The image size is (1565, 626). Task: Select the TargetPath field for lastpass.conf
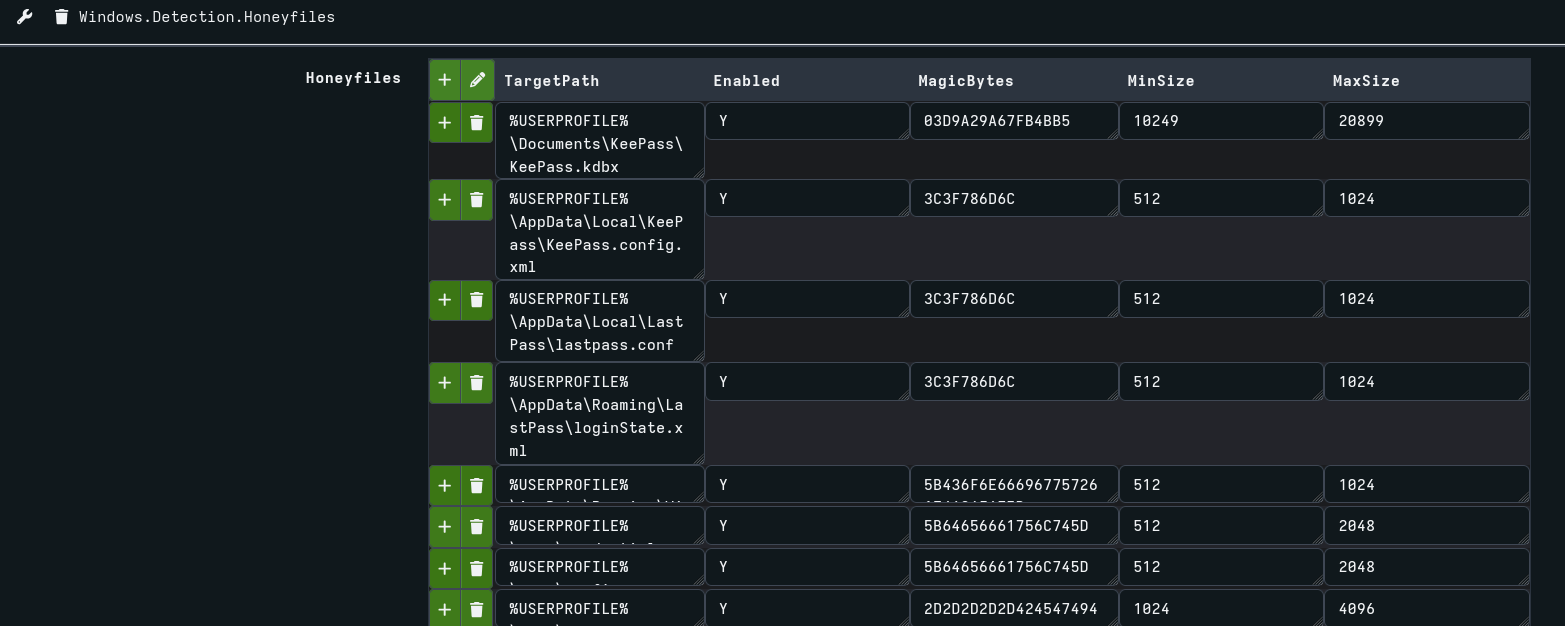pos(599,322)
